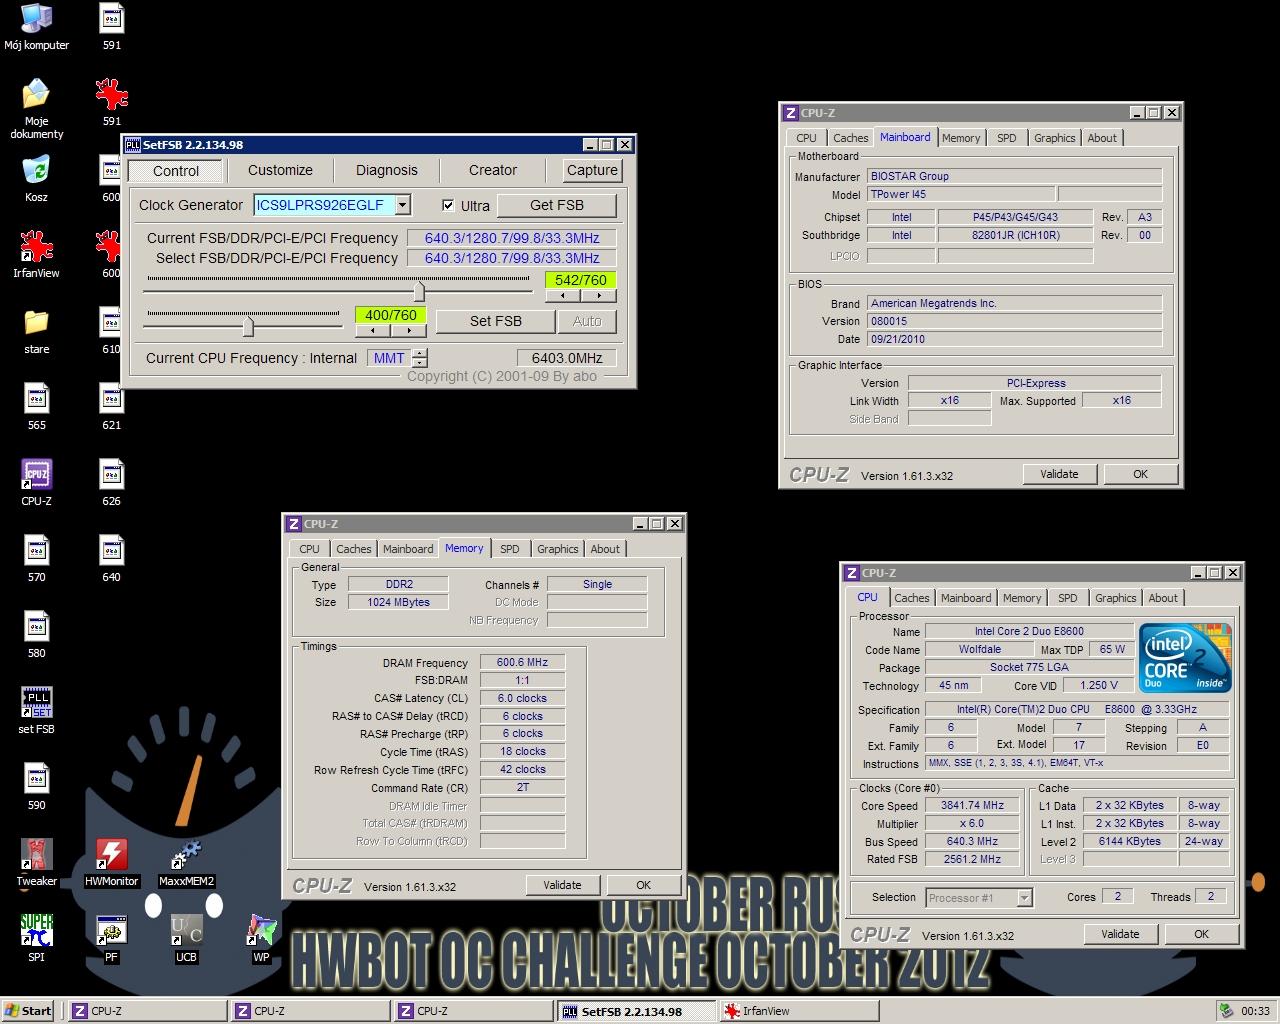The width and height of the screenshot is (1280, 1024).
Task: Open the Start menu
Action: [28, 1011]
